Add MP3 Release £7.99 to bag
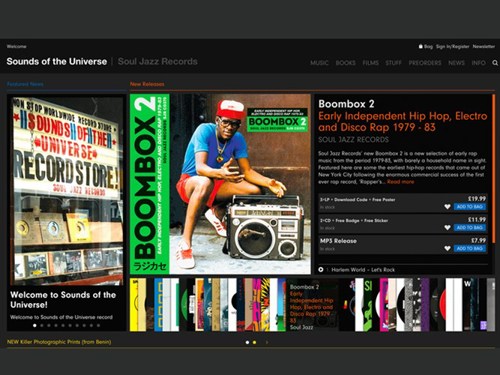The image size is (500, 375). pyautogui.click(x=470, y=249)
